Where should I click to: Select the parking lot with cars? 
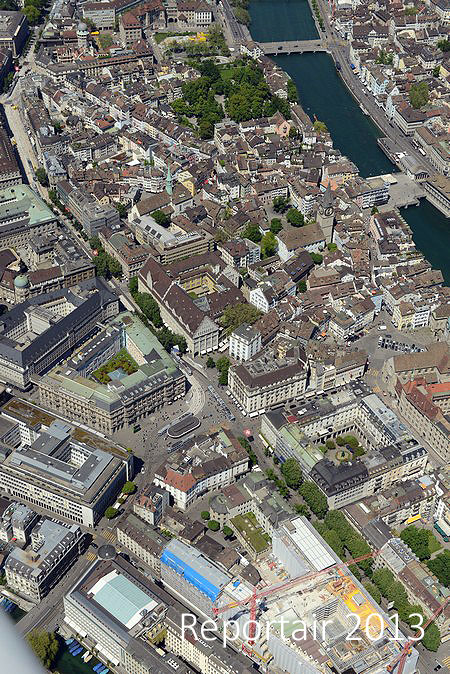pos(400,344)
